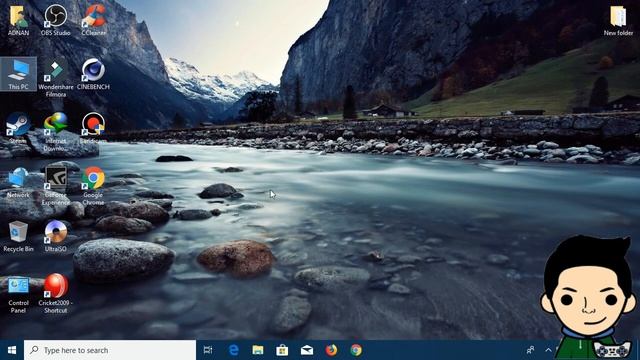640x360 pixels.
Task: Select the Recycle Bin icon
Action: coord(18,236)
